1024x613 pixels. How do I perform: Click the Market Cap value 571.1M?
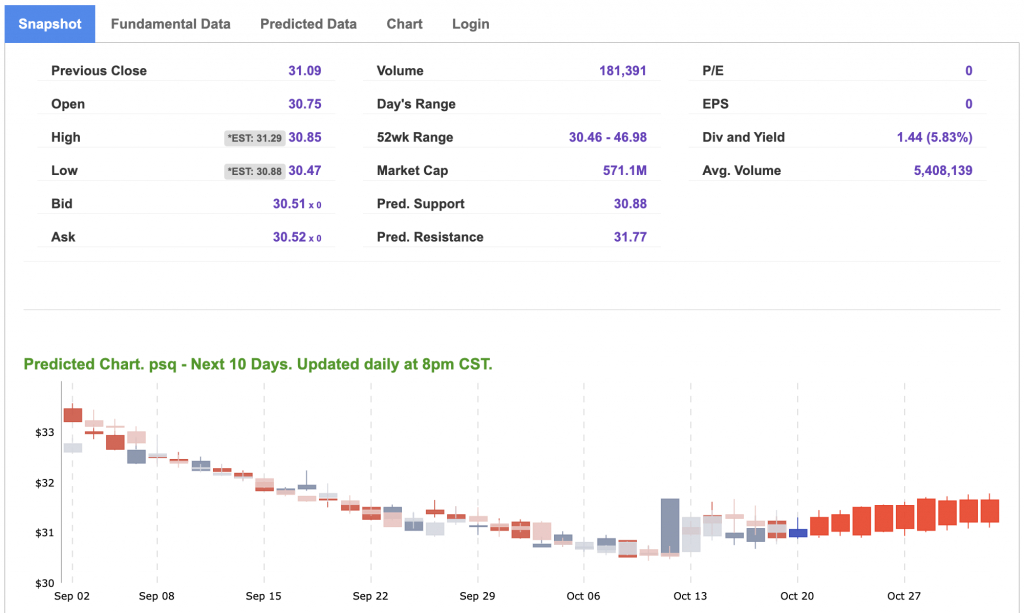point(624,171)
